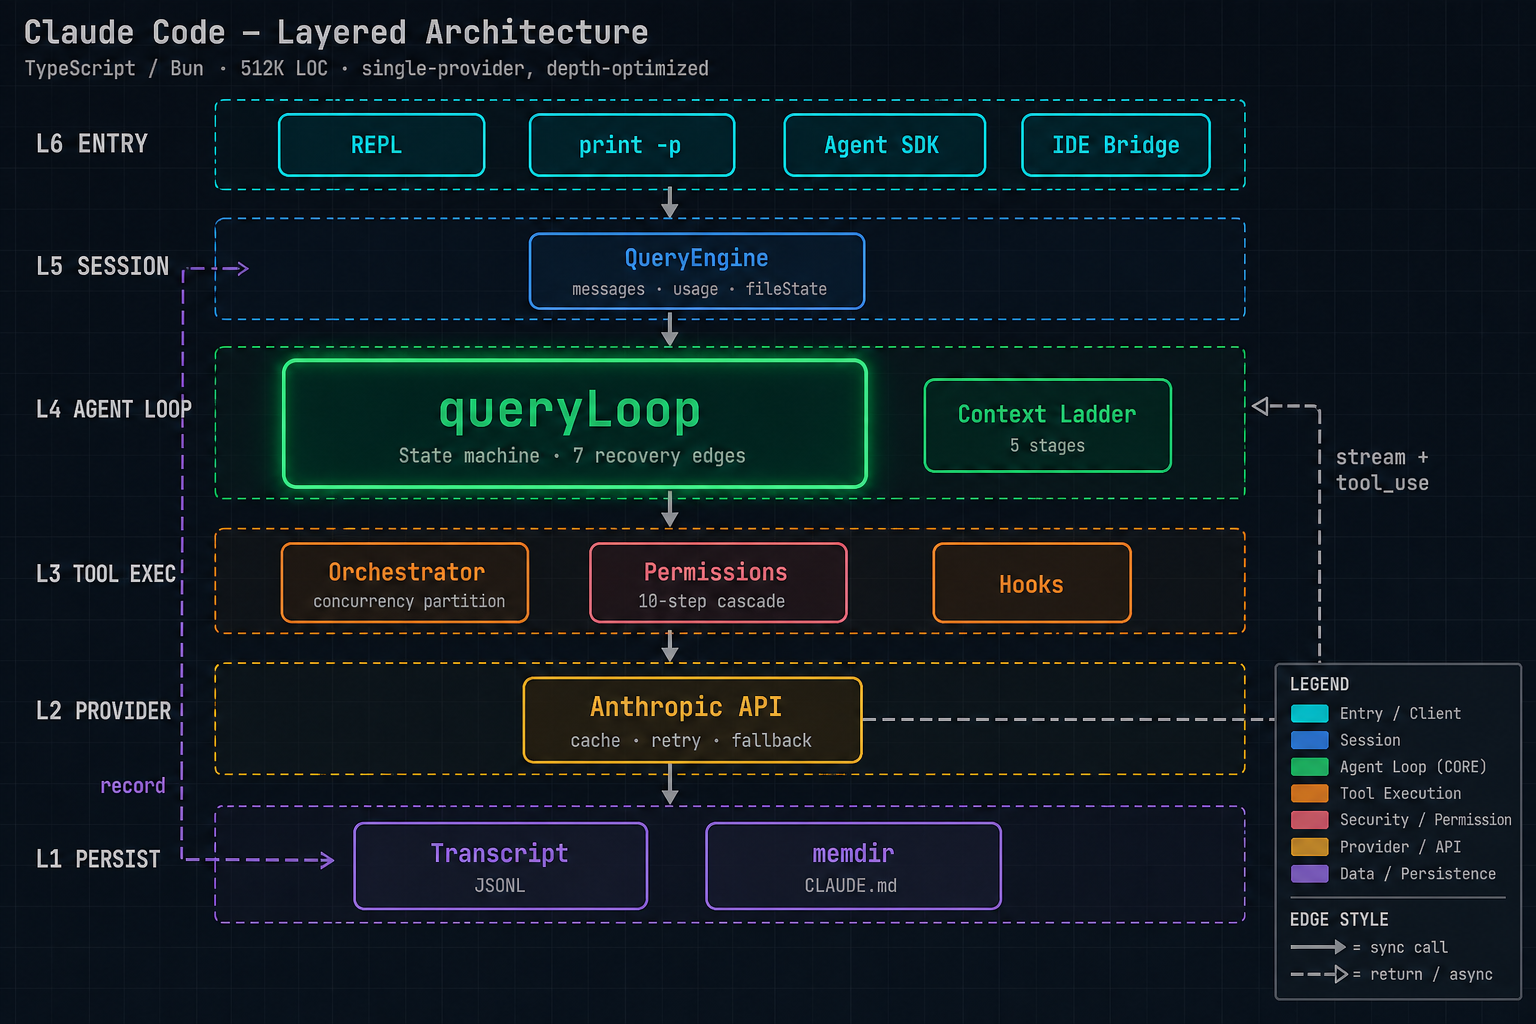
Task: Click the "L4 AGENT LOOP" layer label
Action: 114,409
